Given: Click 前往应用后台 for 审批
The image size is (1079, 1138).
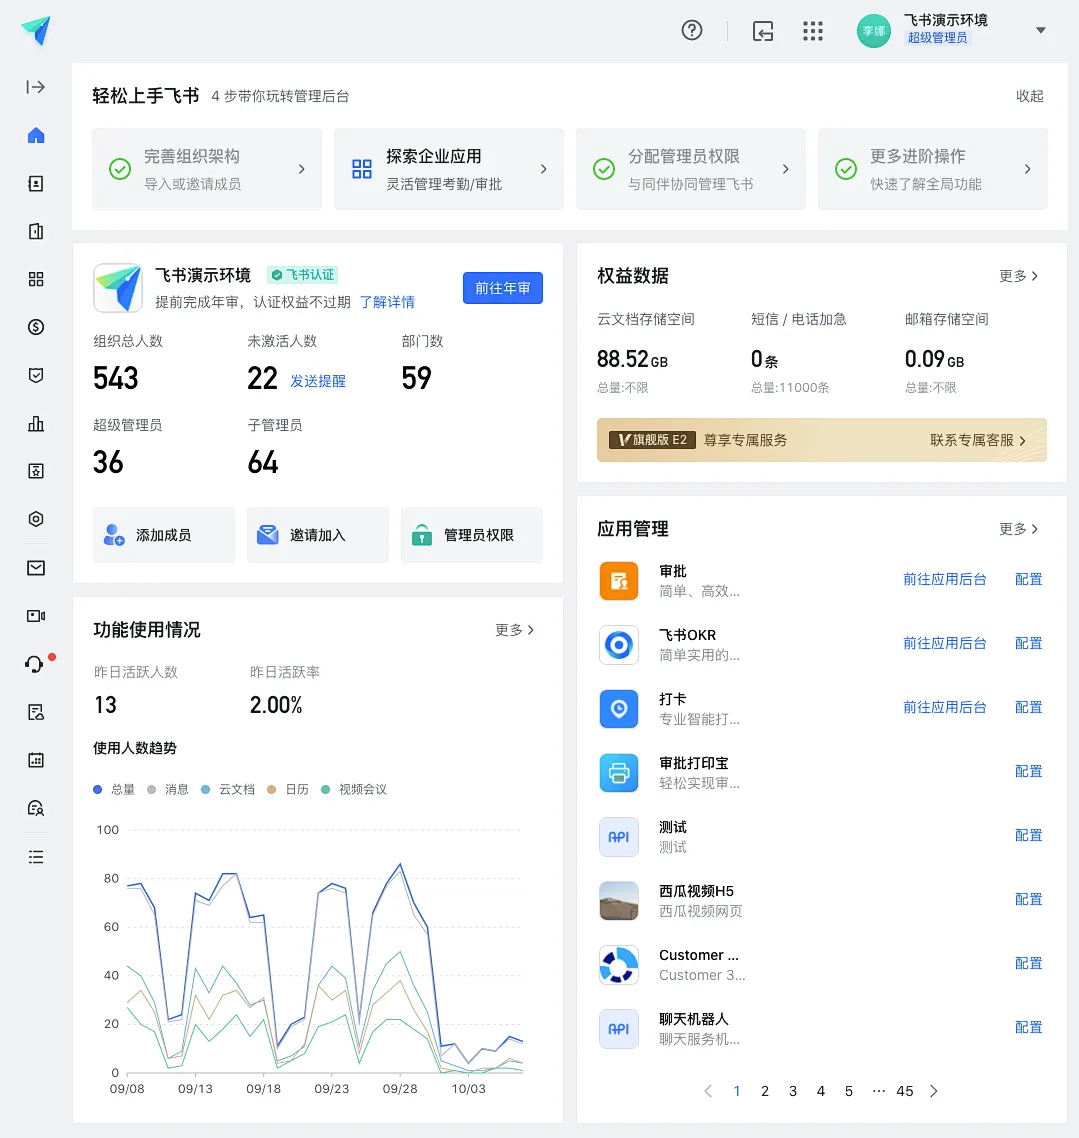Looking at the screenshot, I should (945, 579).
